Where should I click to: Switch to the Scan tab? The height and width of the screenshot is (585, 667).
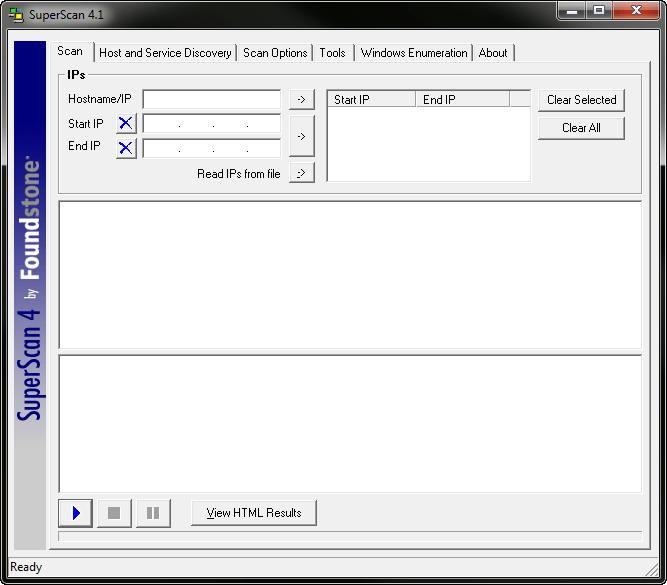[70, 51]
